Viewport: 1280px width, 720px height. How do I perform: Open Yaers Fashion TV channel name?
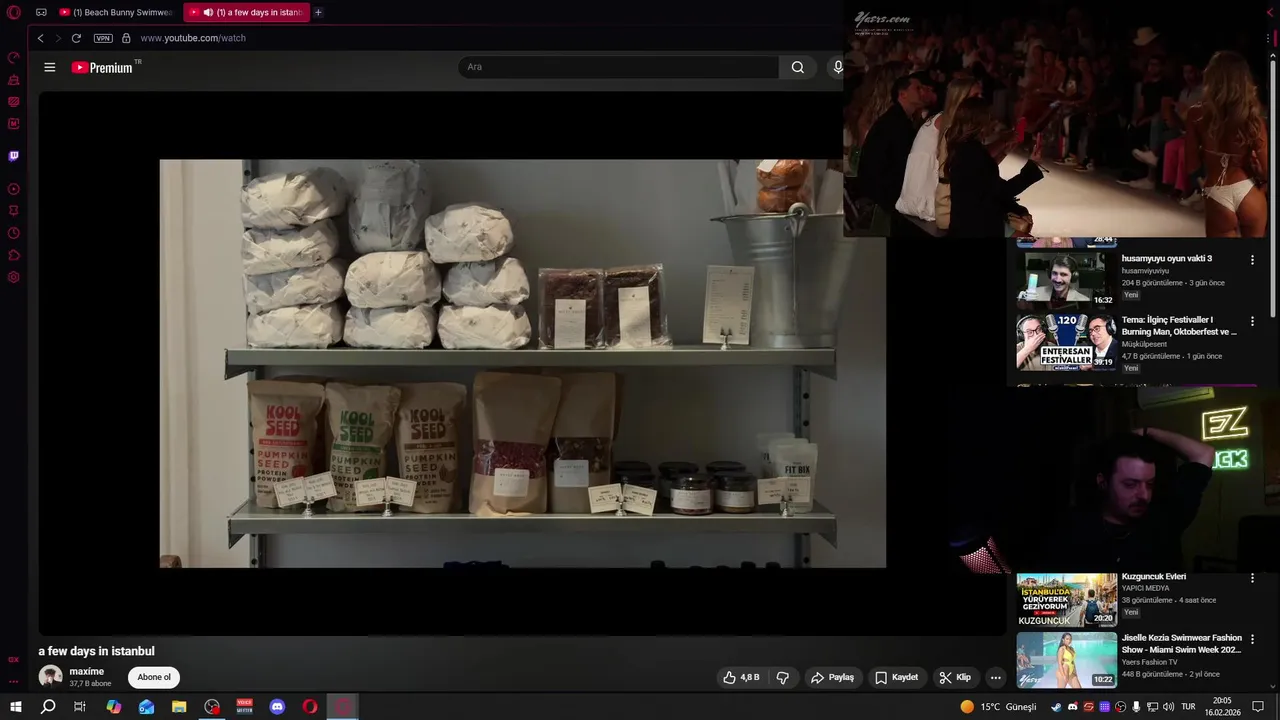1149,662
